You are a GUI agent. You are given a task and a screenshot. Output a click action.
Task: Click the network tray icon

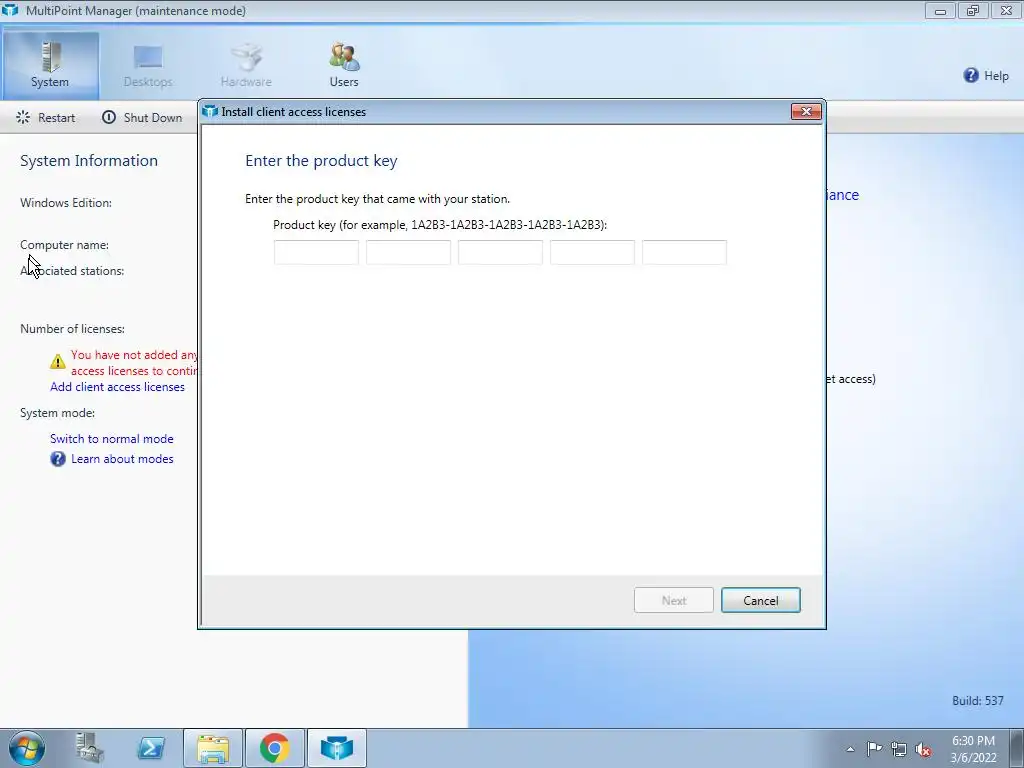point(899,749)
